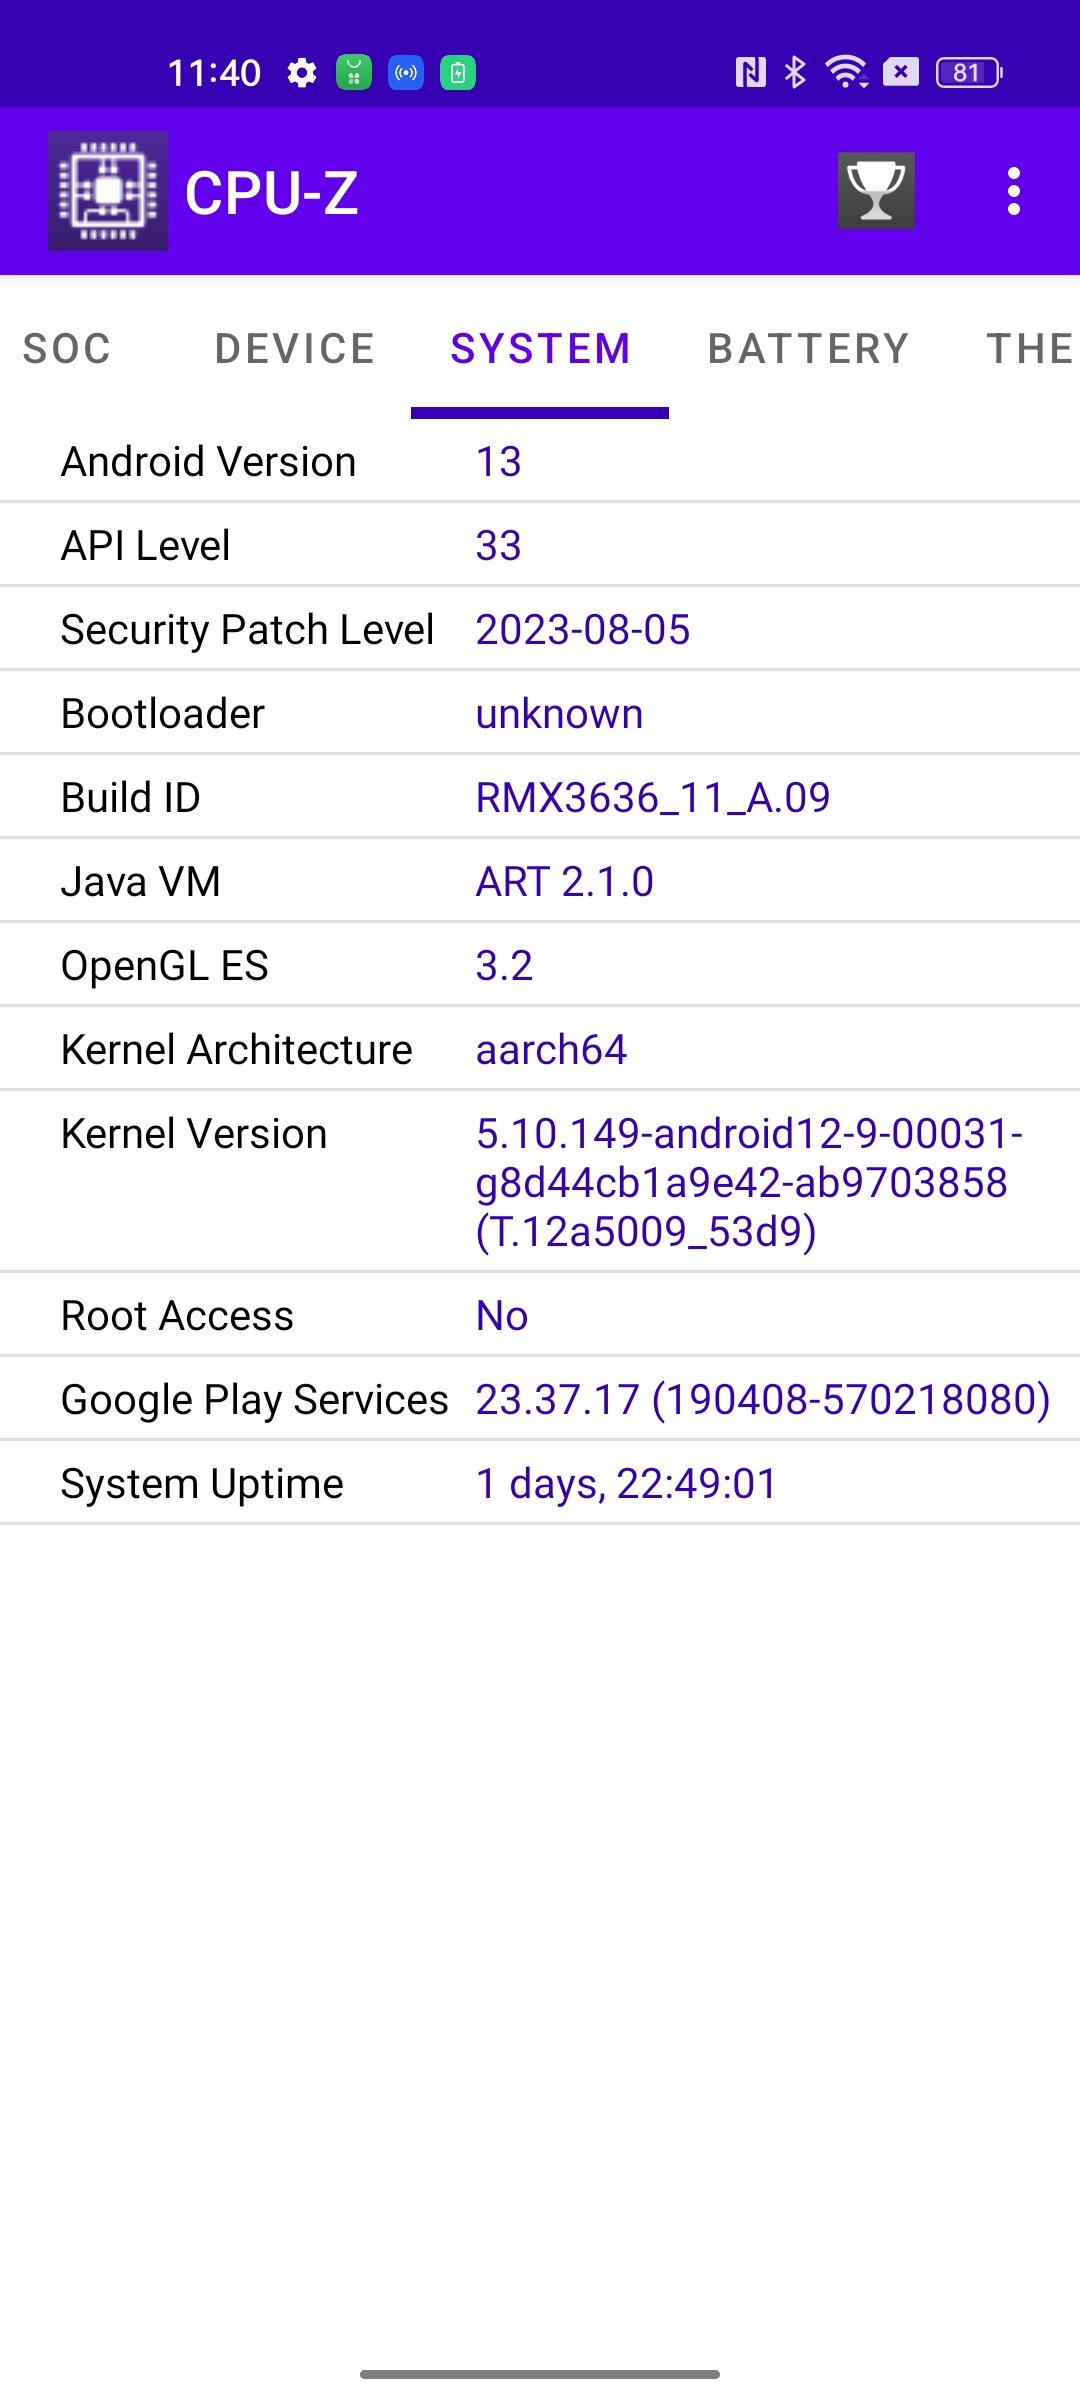Select the SYSTEM tab
Screen dimensions: 1080x2400
tap(540, 348)
